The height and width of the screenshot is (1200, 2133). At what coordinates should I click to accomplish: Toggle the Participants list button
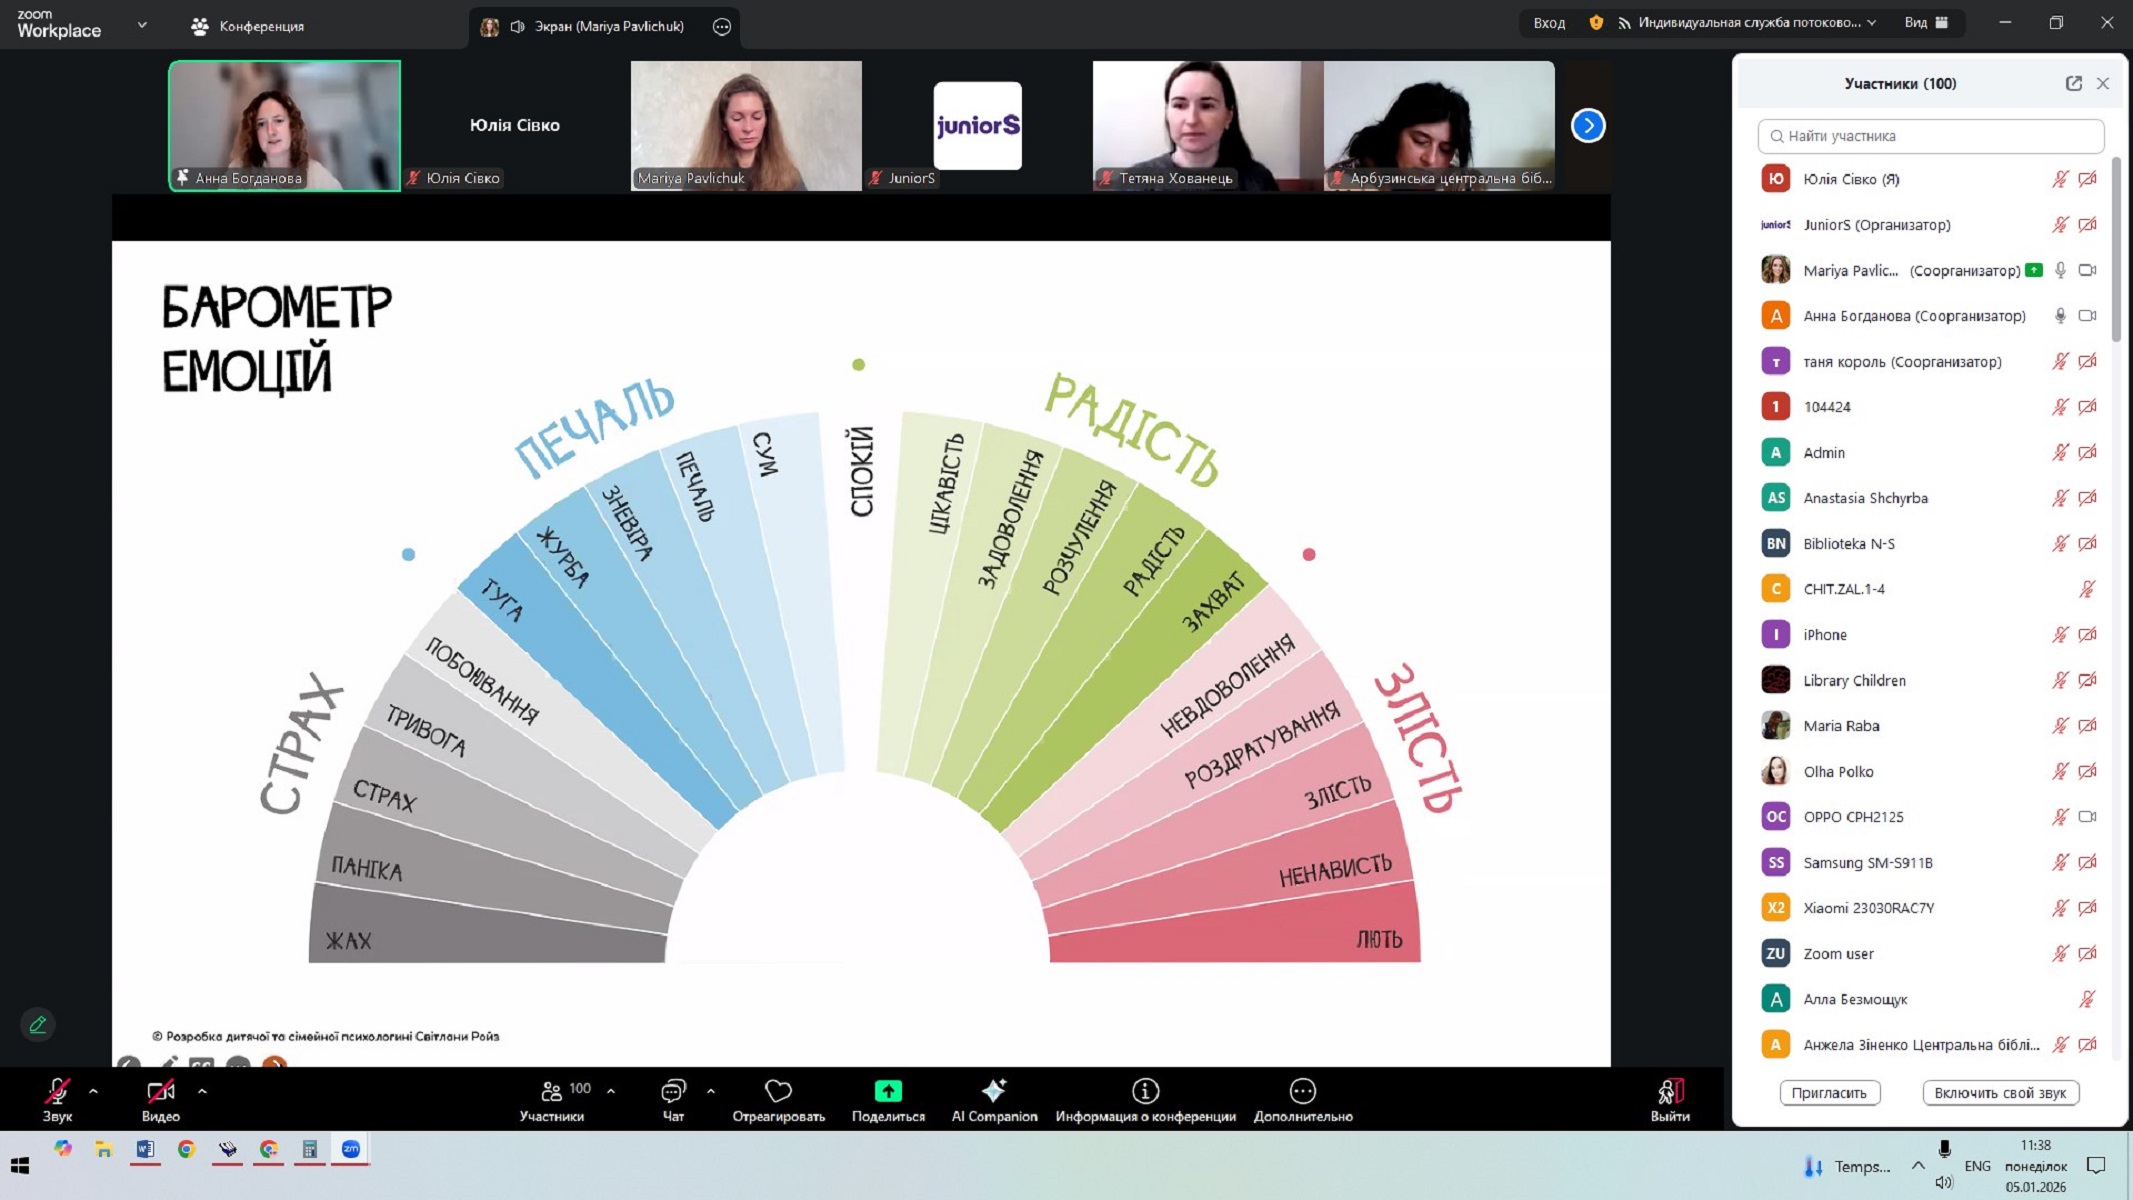[x=552, y=1092]
